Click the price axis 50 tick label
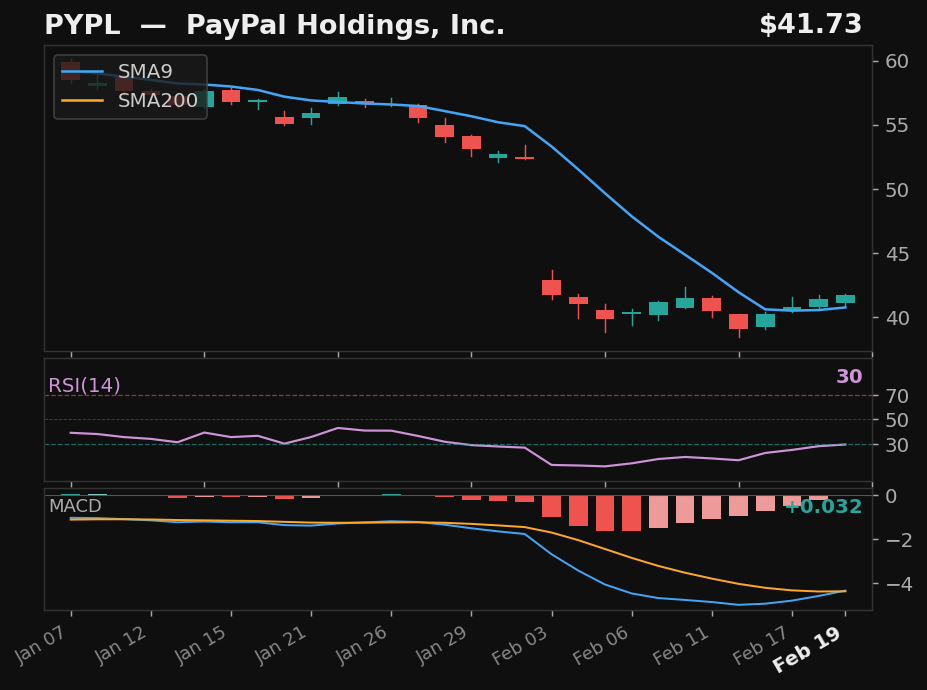Screen dimensions: 927x690 coord(897,190)
